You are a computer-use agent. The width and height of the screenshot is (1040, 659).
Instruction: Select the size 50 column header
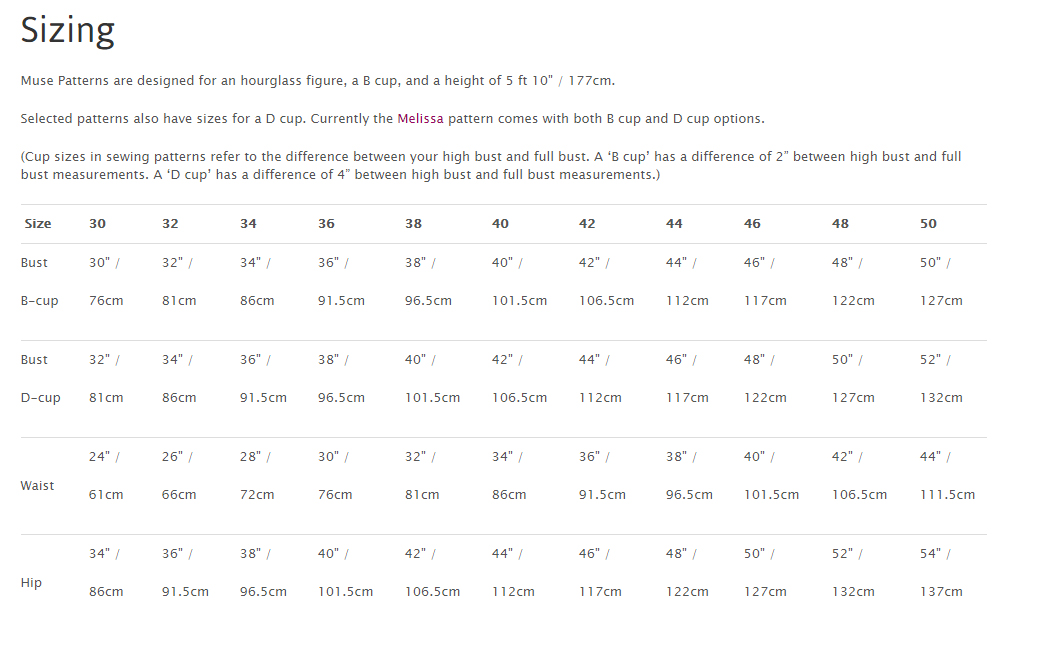click(928, 224)
